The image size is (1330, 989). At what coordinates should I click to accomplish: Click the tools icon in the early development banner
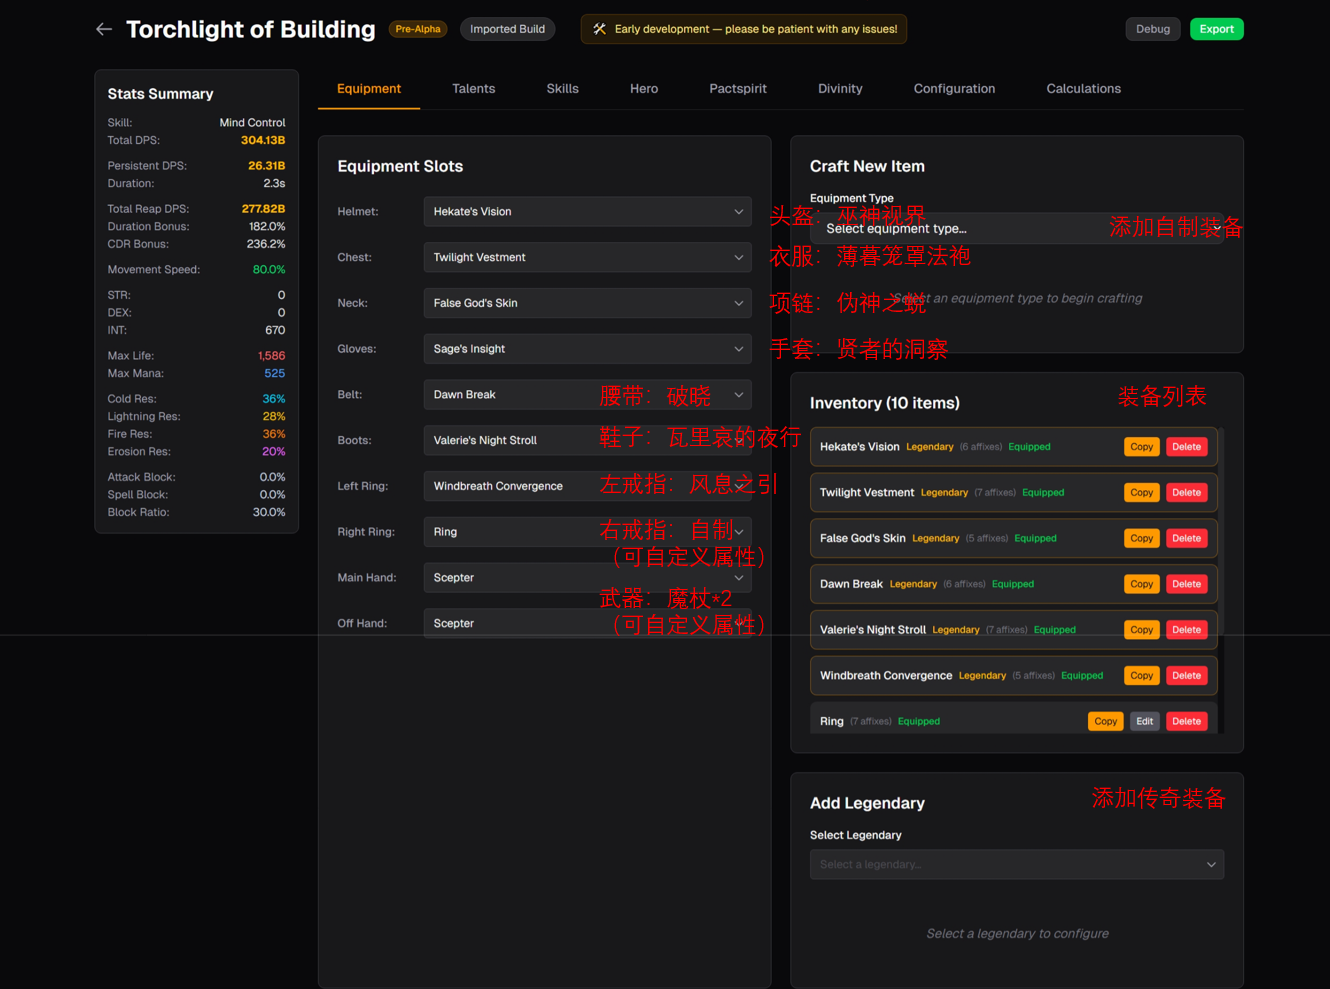[599, 29]
